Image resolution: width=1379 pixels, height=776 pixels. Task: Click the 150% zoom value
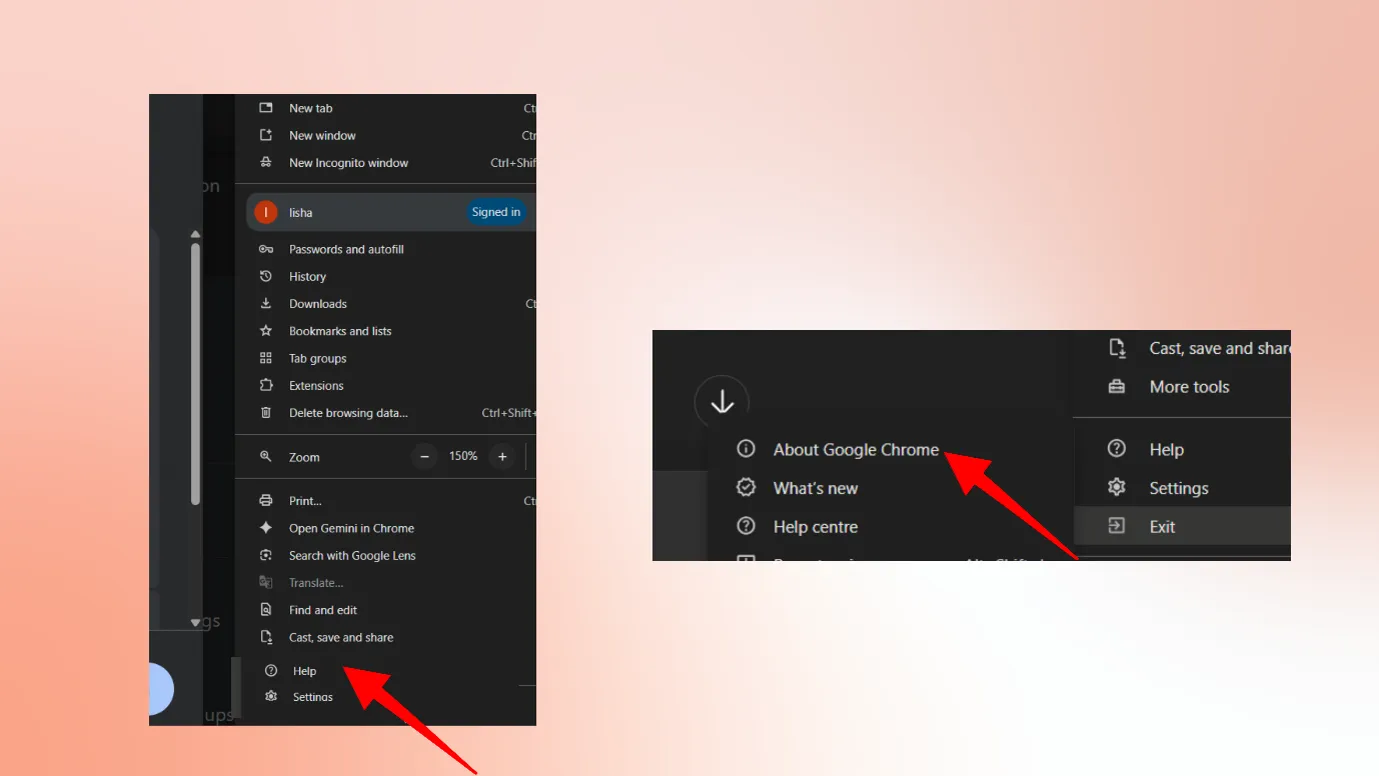pos(463,456)
